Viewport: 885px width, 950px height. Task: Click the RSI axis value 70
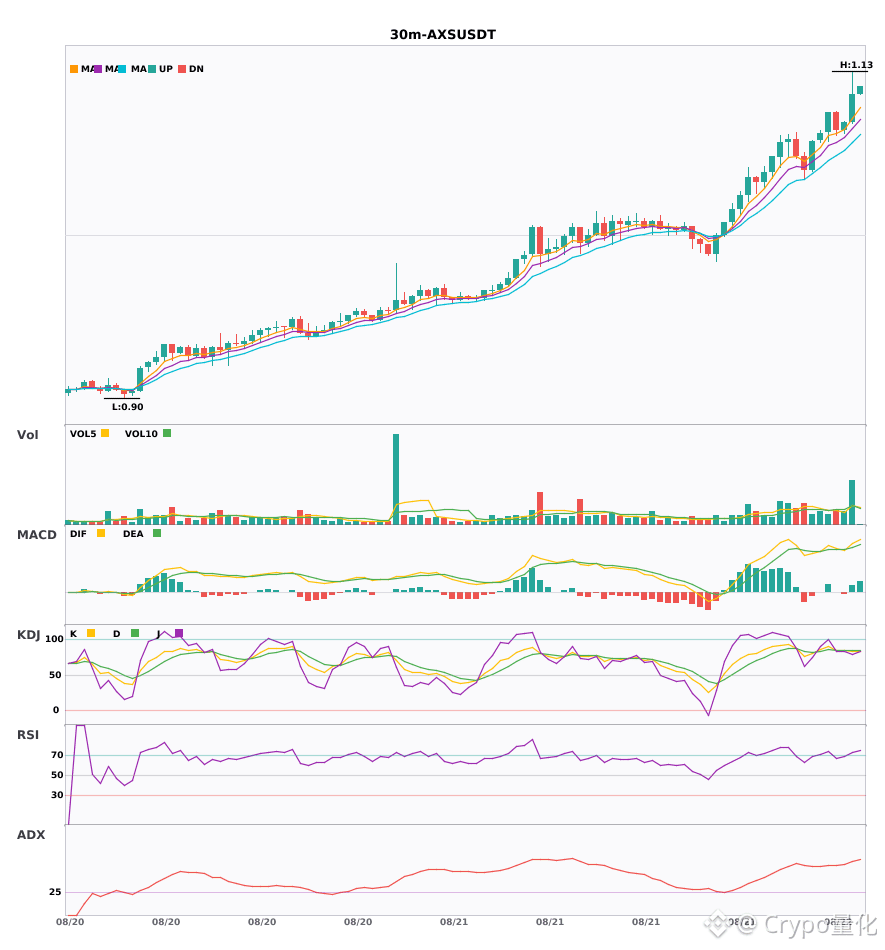point(57,755)
